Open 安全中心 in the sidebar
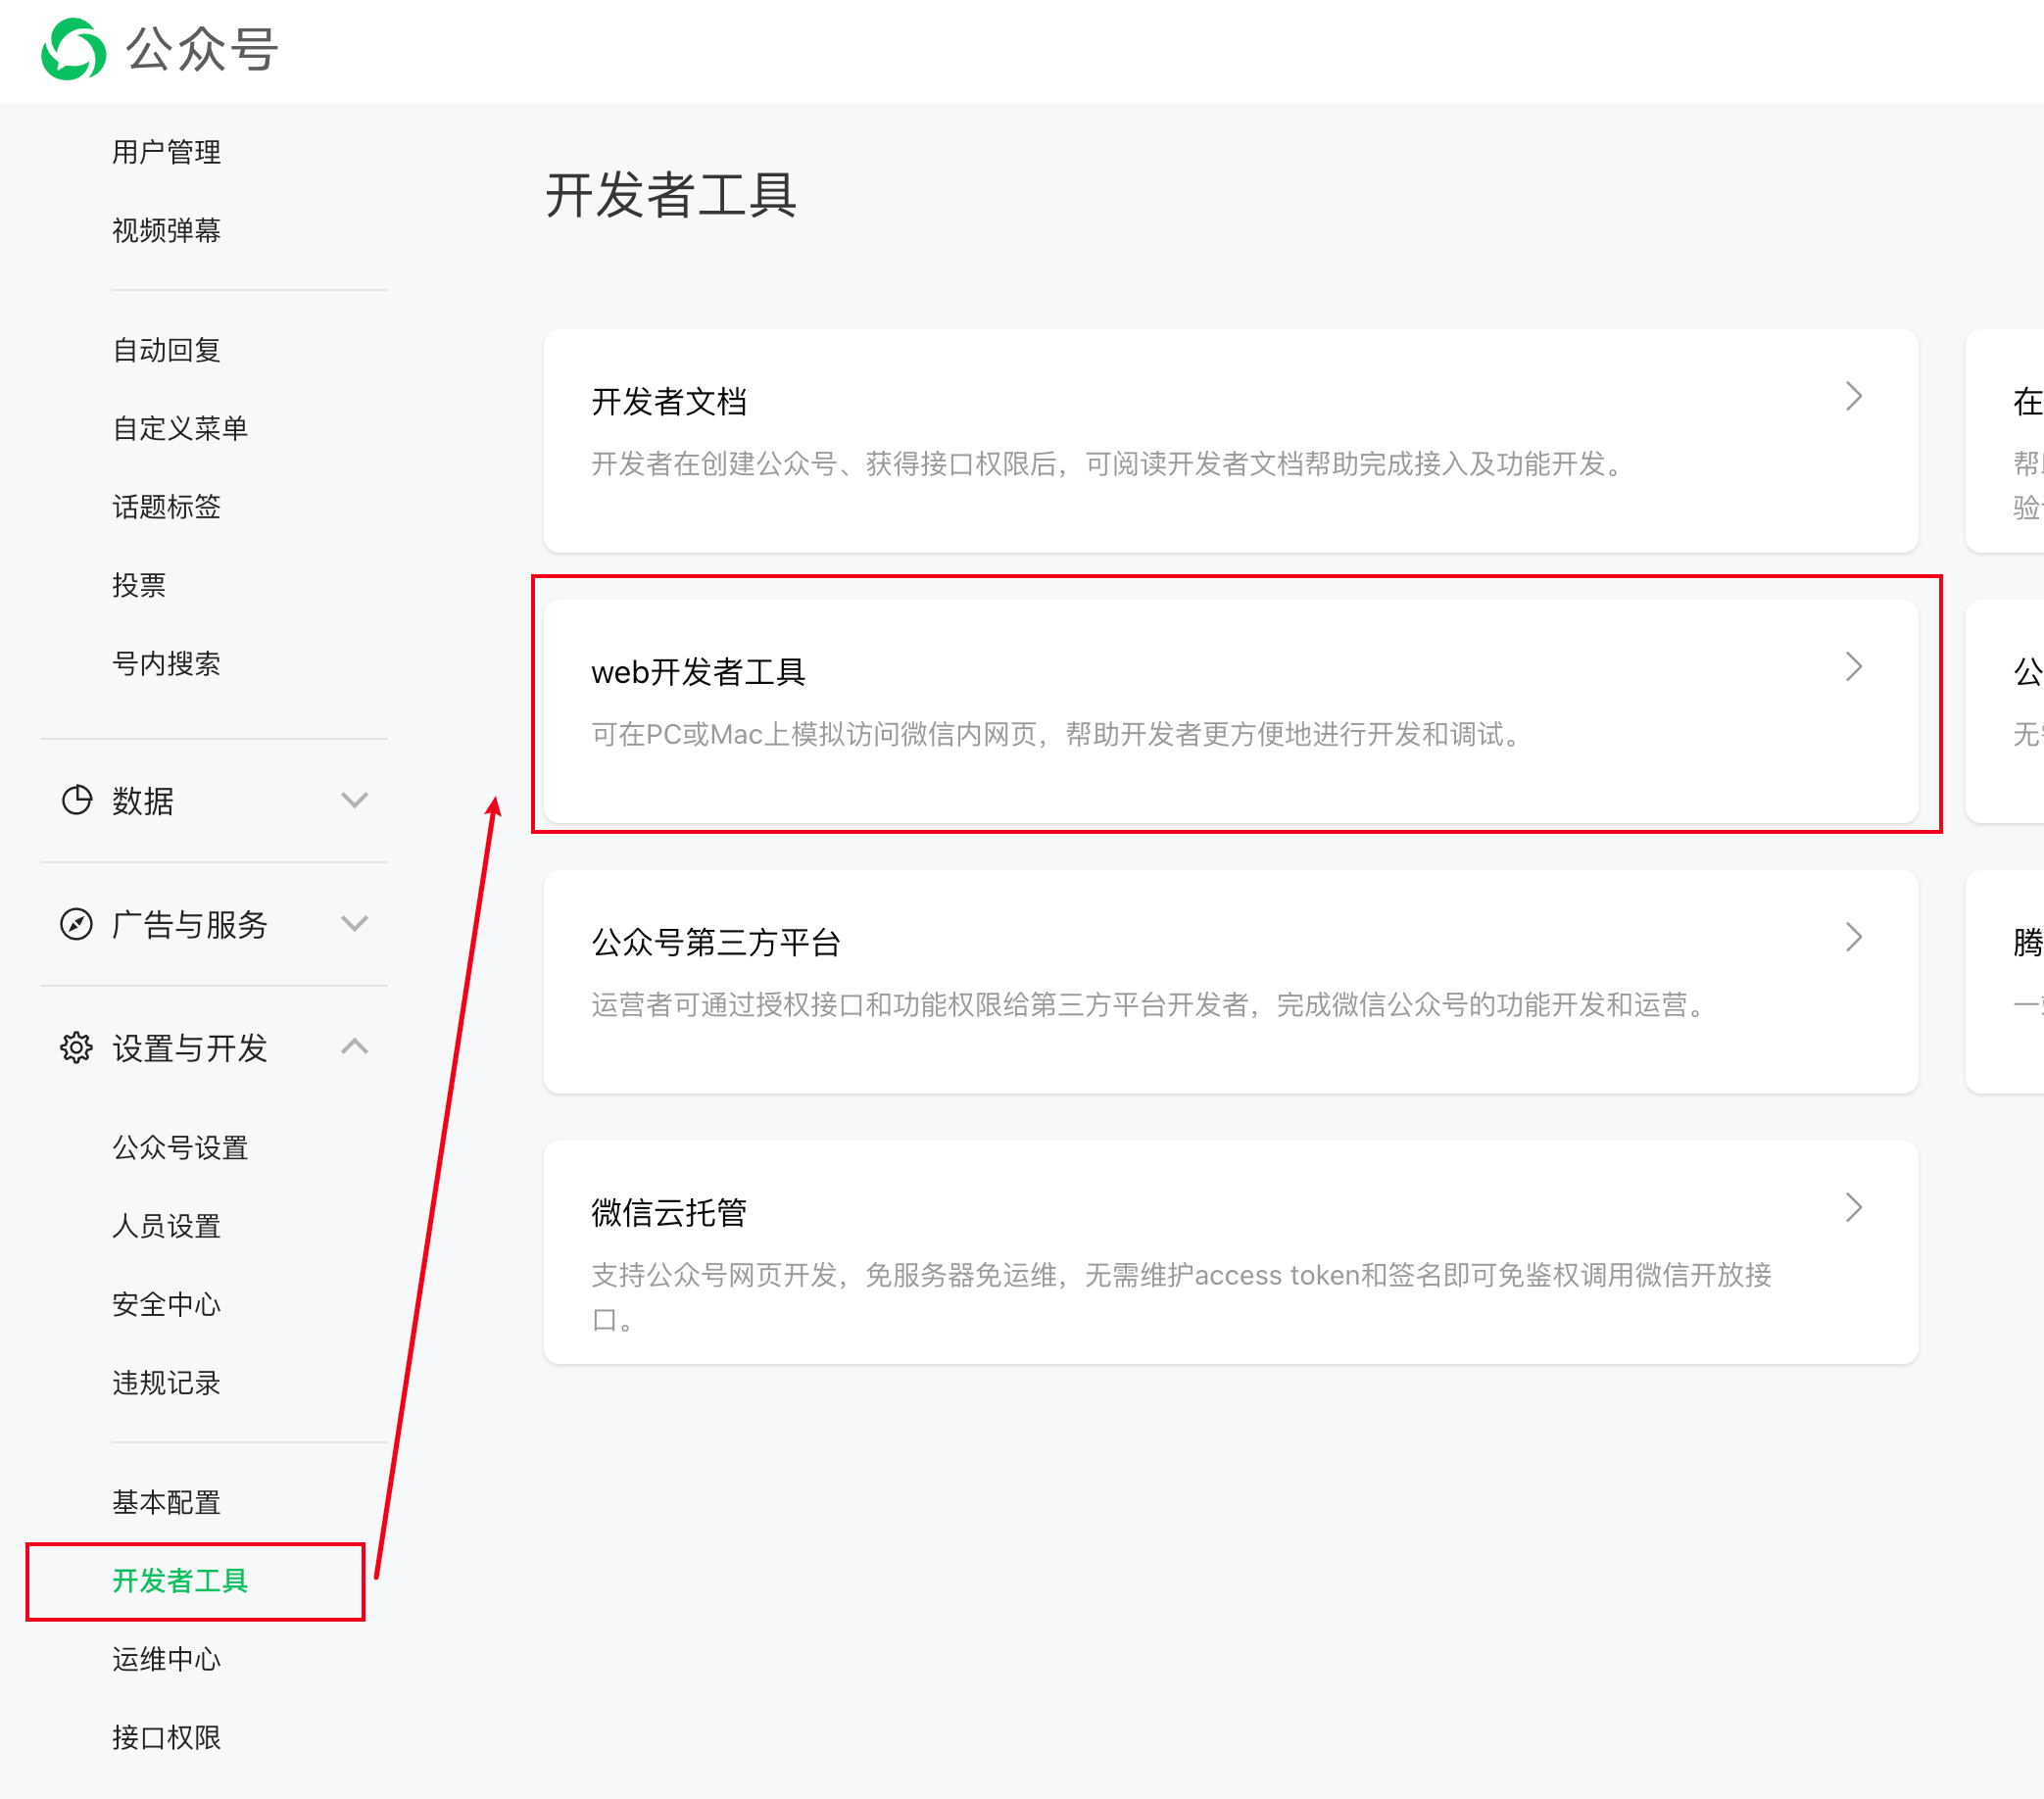The width and height of the screenshot is (2044, 1799). 166,1304
